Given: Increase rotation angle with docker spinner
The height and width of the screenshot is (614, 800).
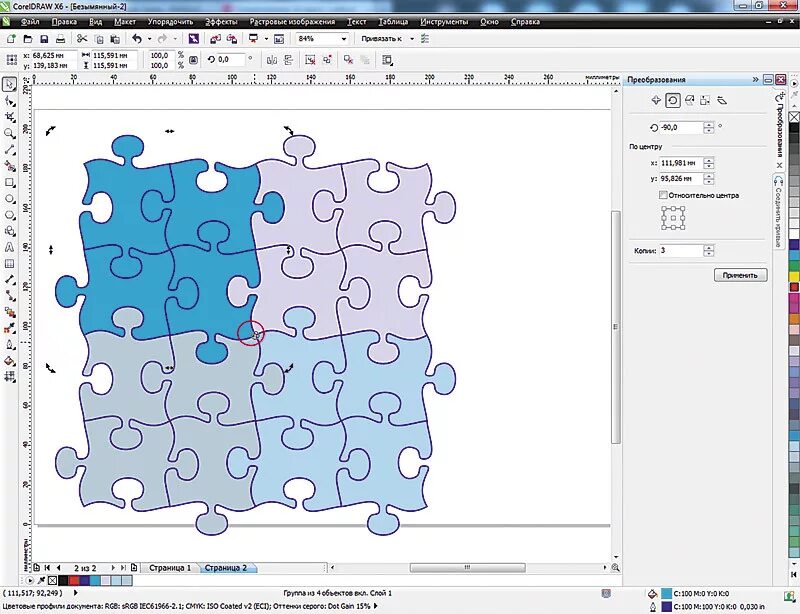Looking at the screenshot, I should click(709, 125).
